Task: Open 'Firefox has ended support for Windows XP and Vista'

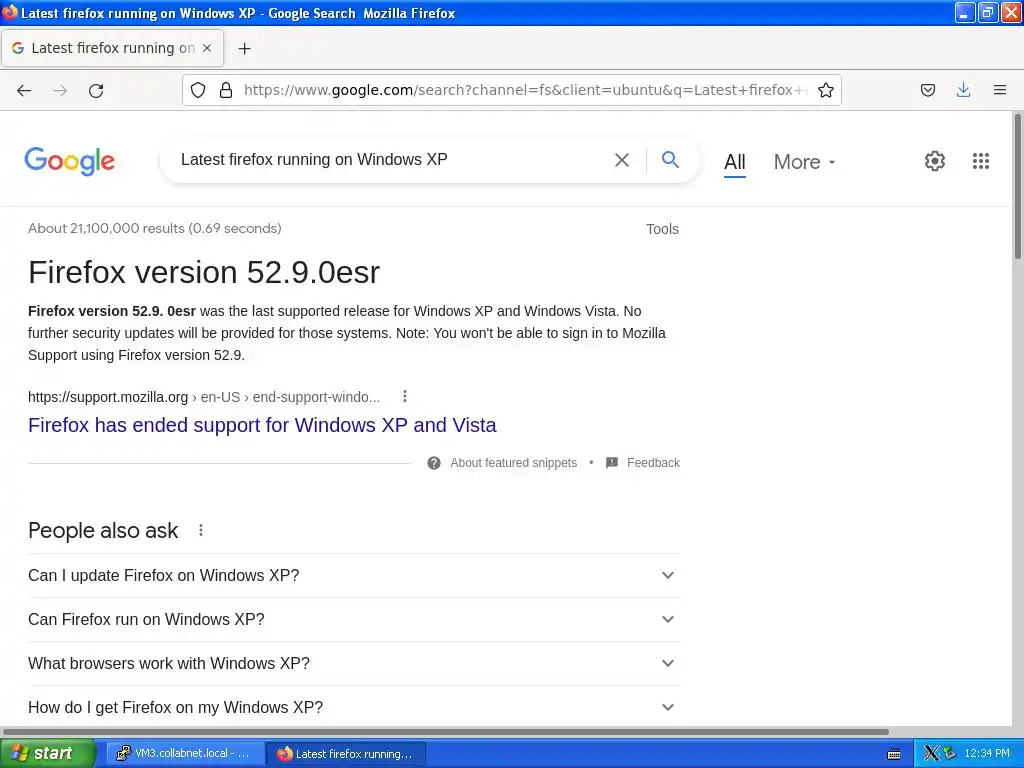Action: click(x=262, y=425)
